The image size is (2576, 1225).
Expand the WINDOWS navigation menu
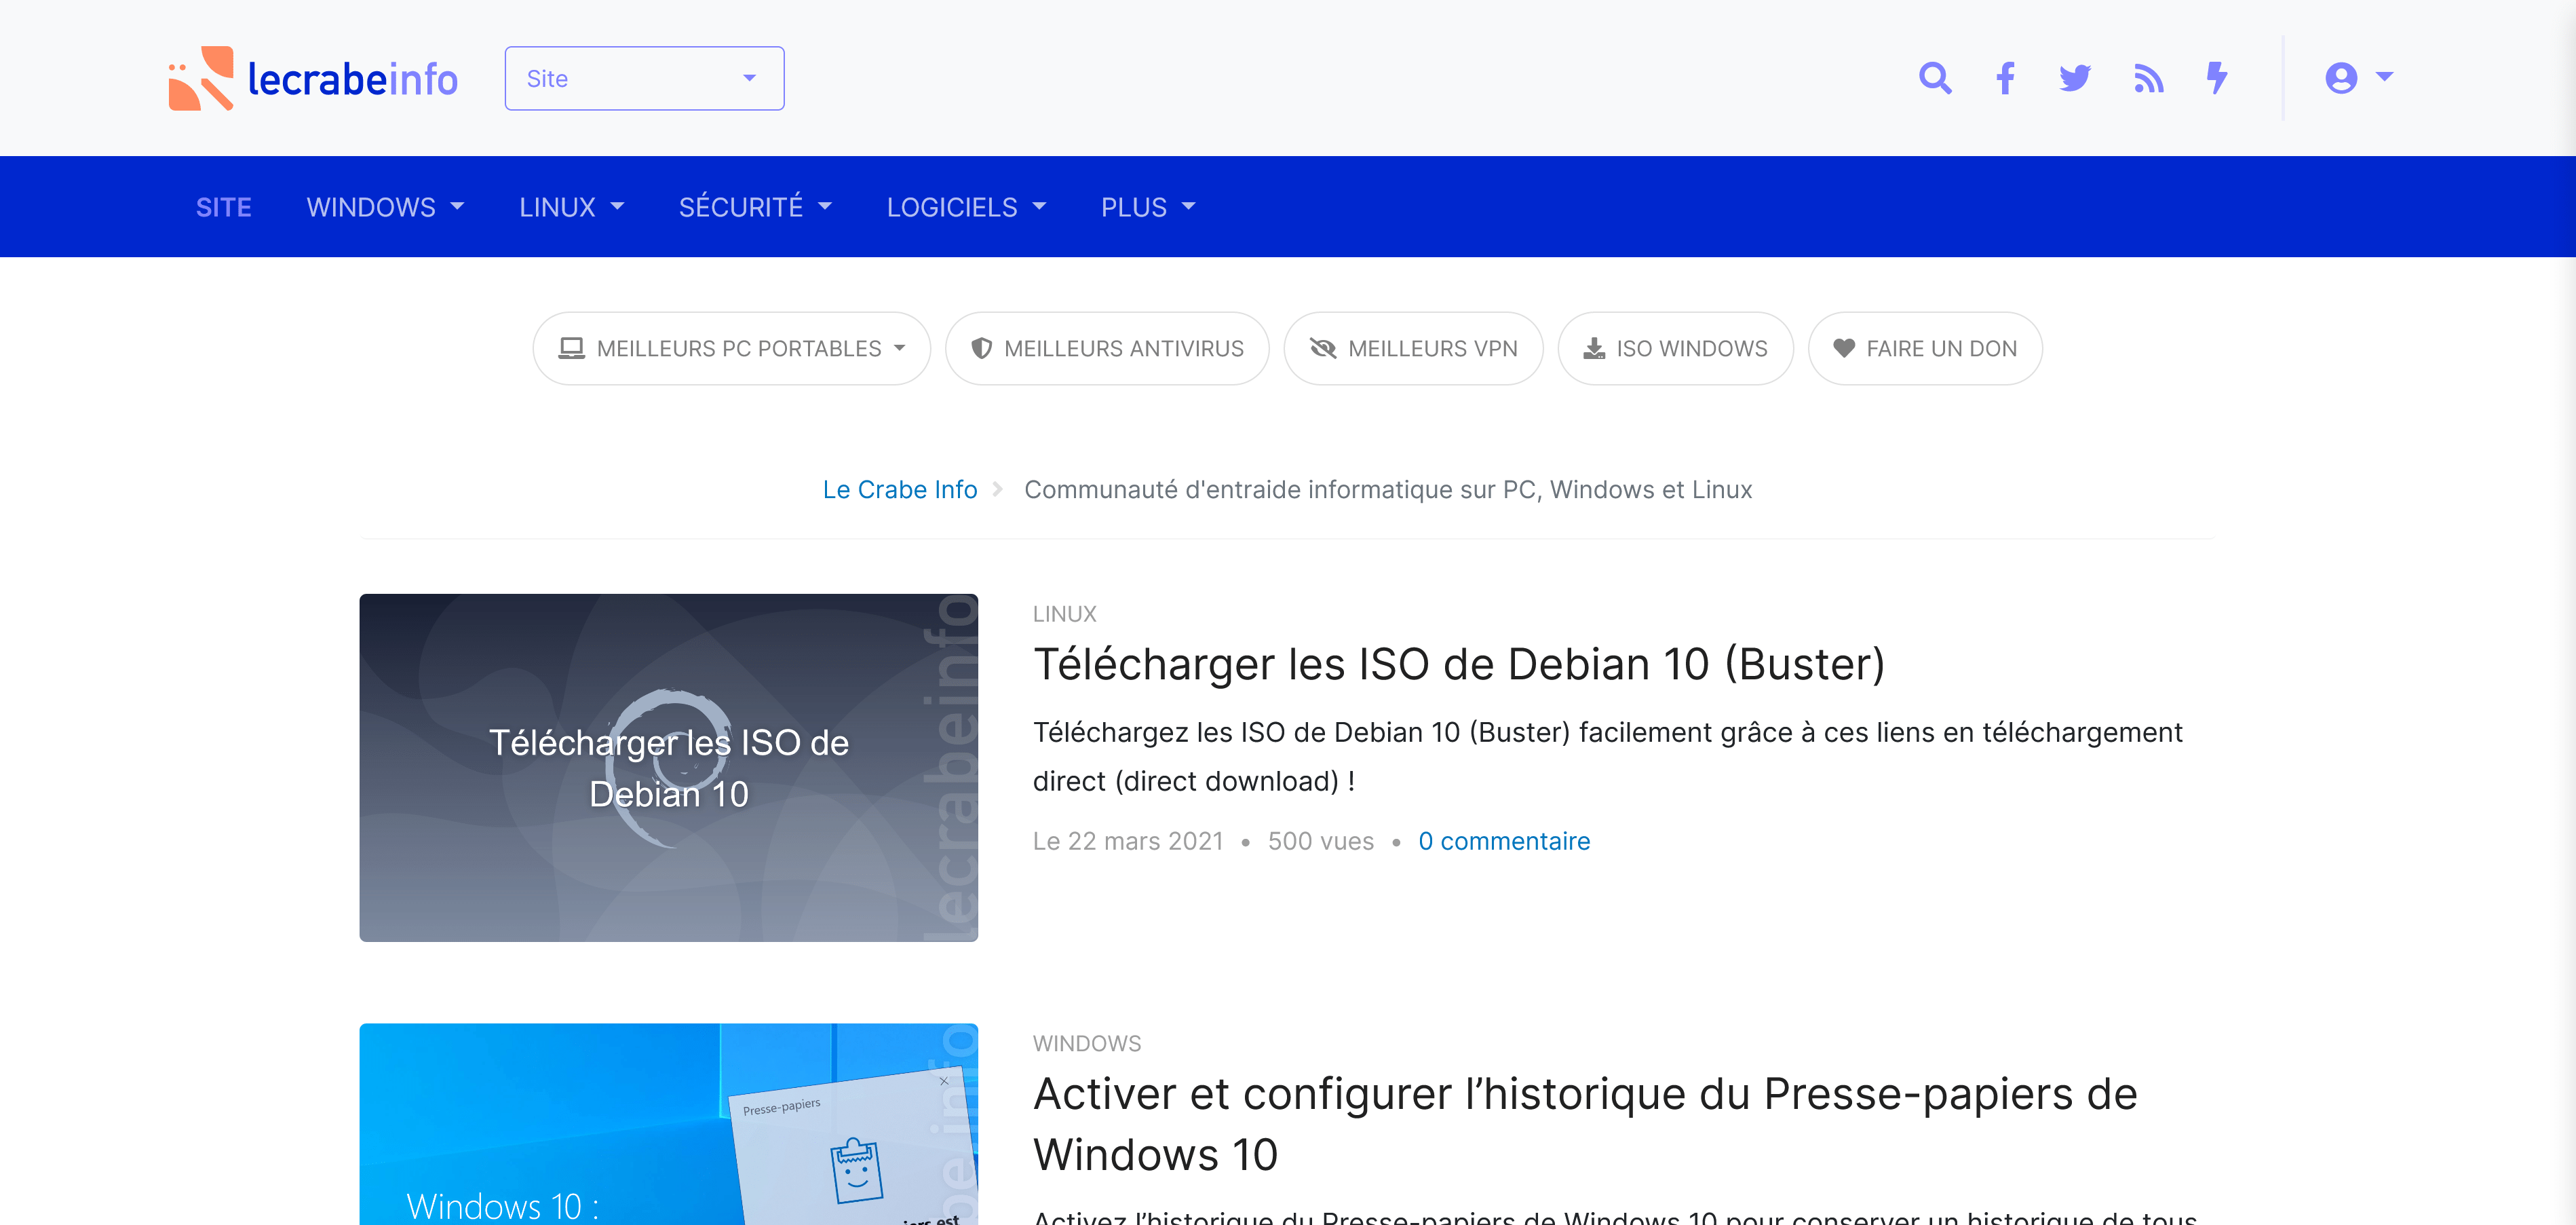[x=385, y=207]
